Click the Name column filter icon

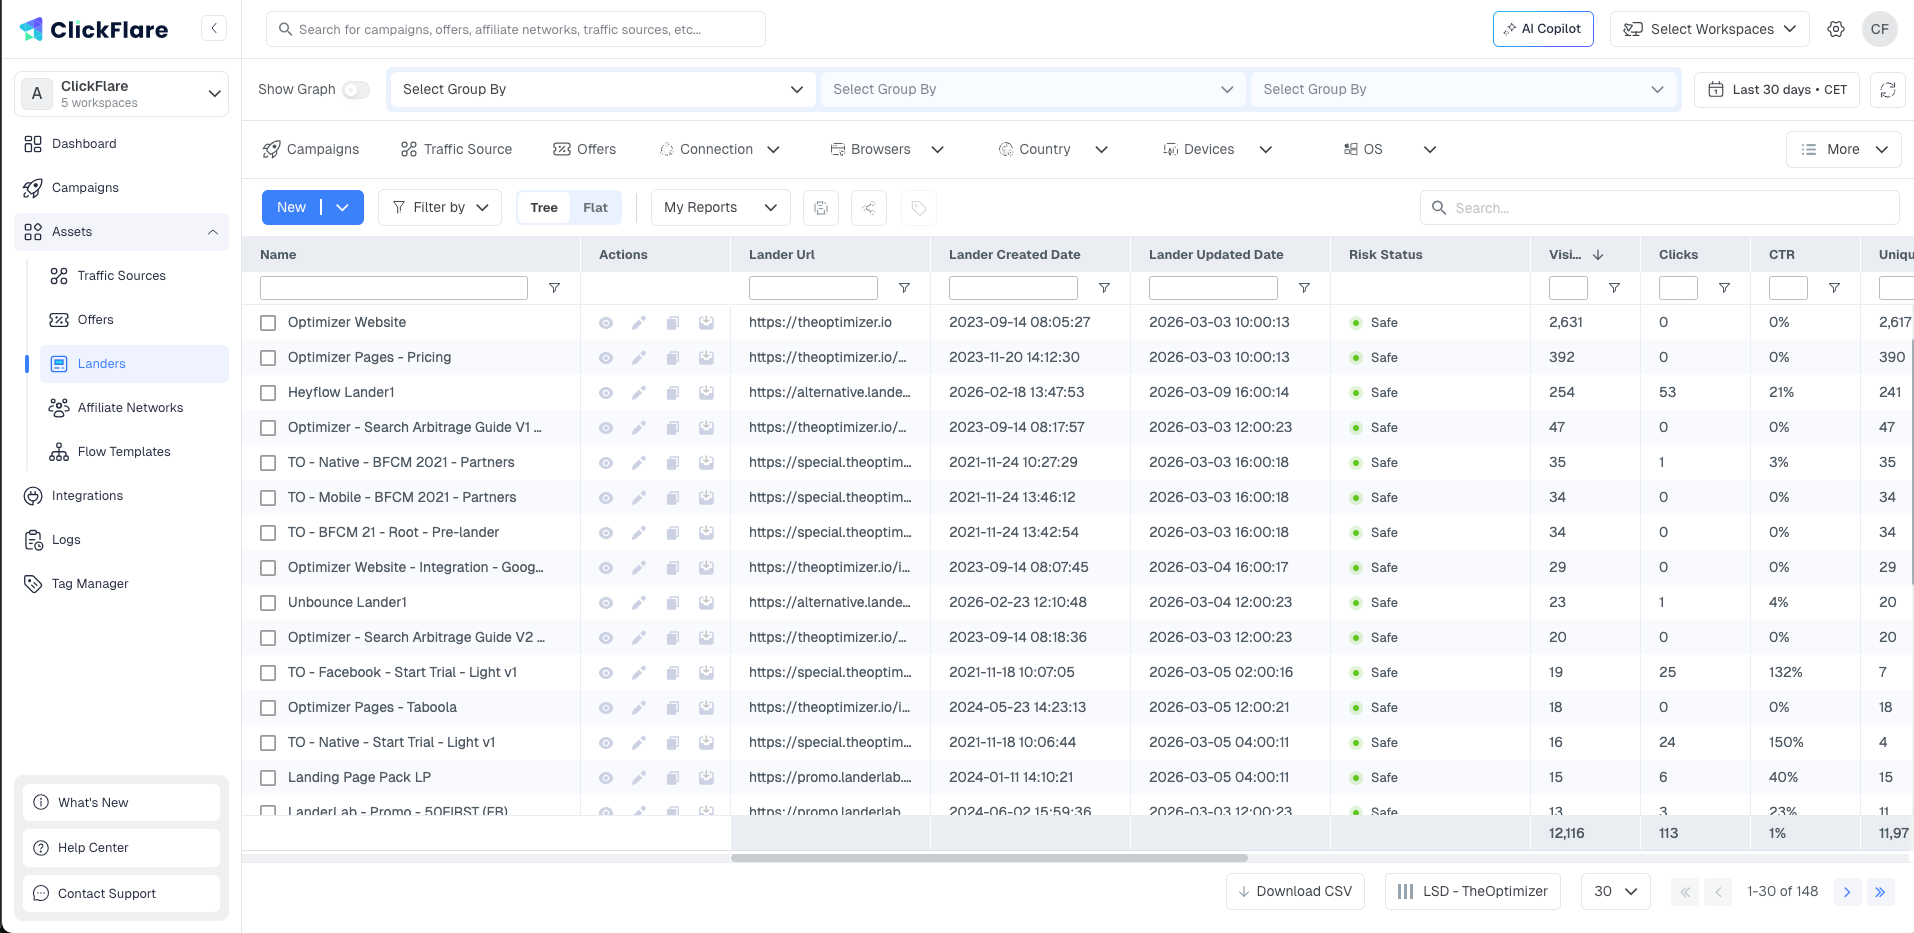click(x=554, y=288)
